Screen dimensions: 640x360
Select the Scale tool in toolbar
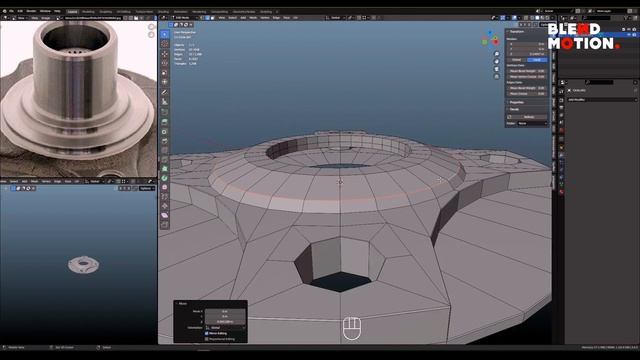[x=165, y=73]
